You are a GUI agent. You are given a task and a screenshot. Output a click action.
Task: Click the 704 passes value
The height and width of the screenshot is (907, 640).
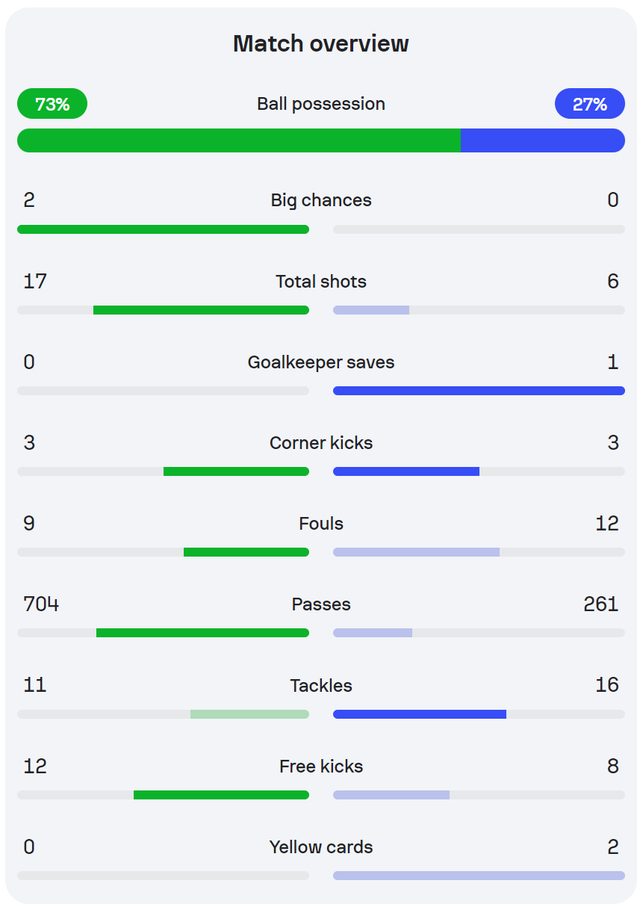(41, 604)
